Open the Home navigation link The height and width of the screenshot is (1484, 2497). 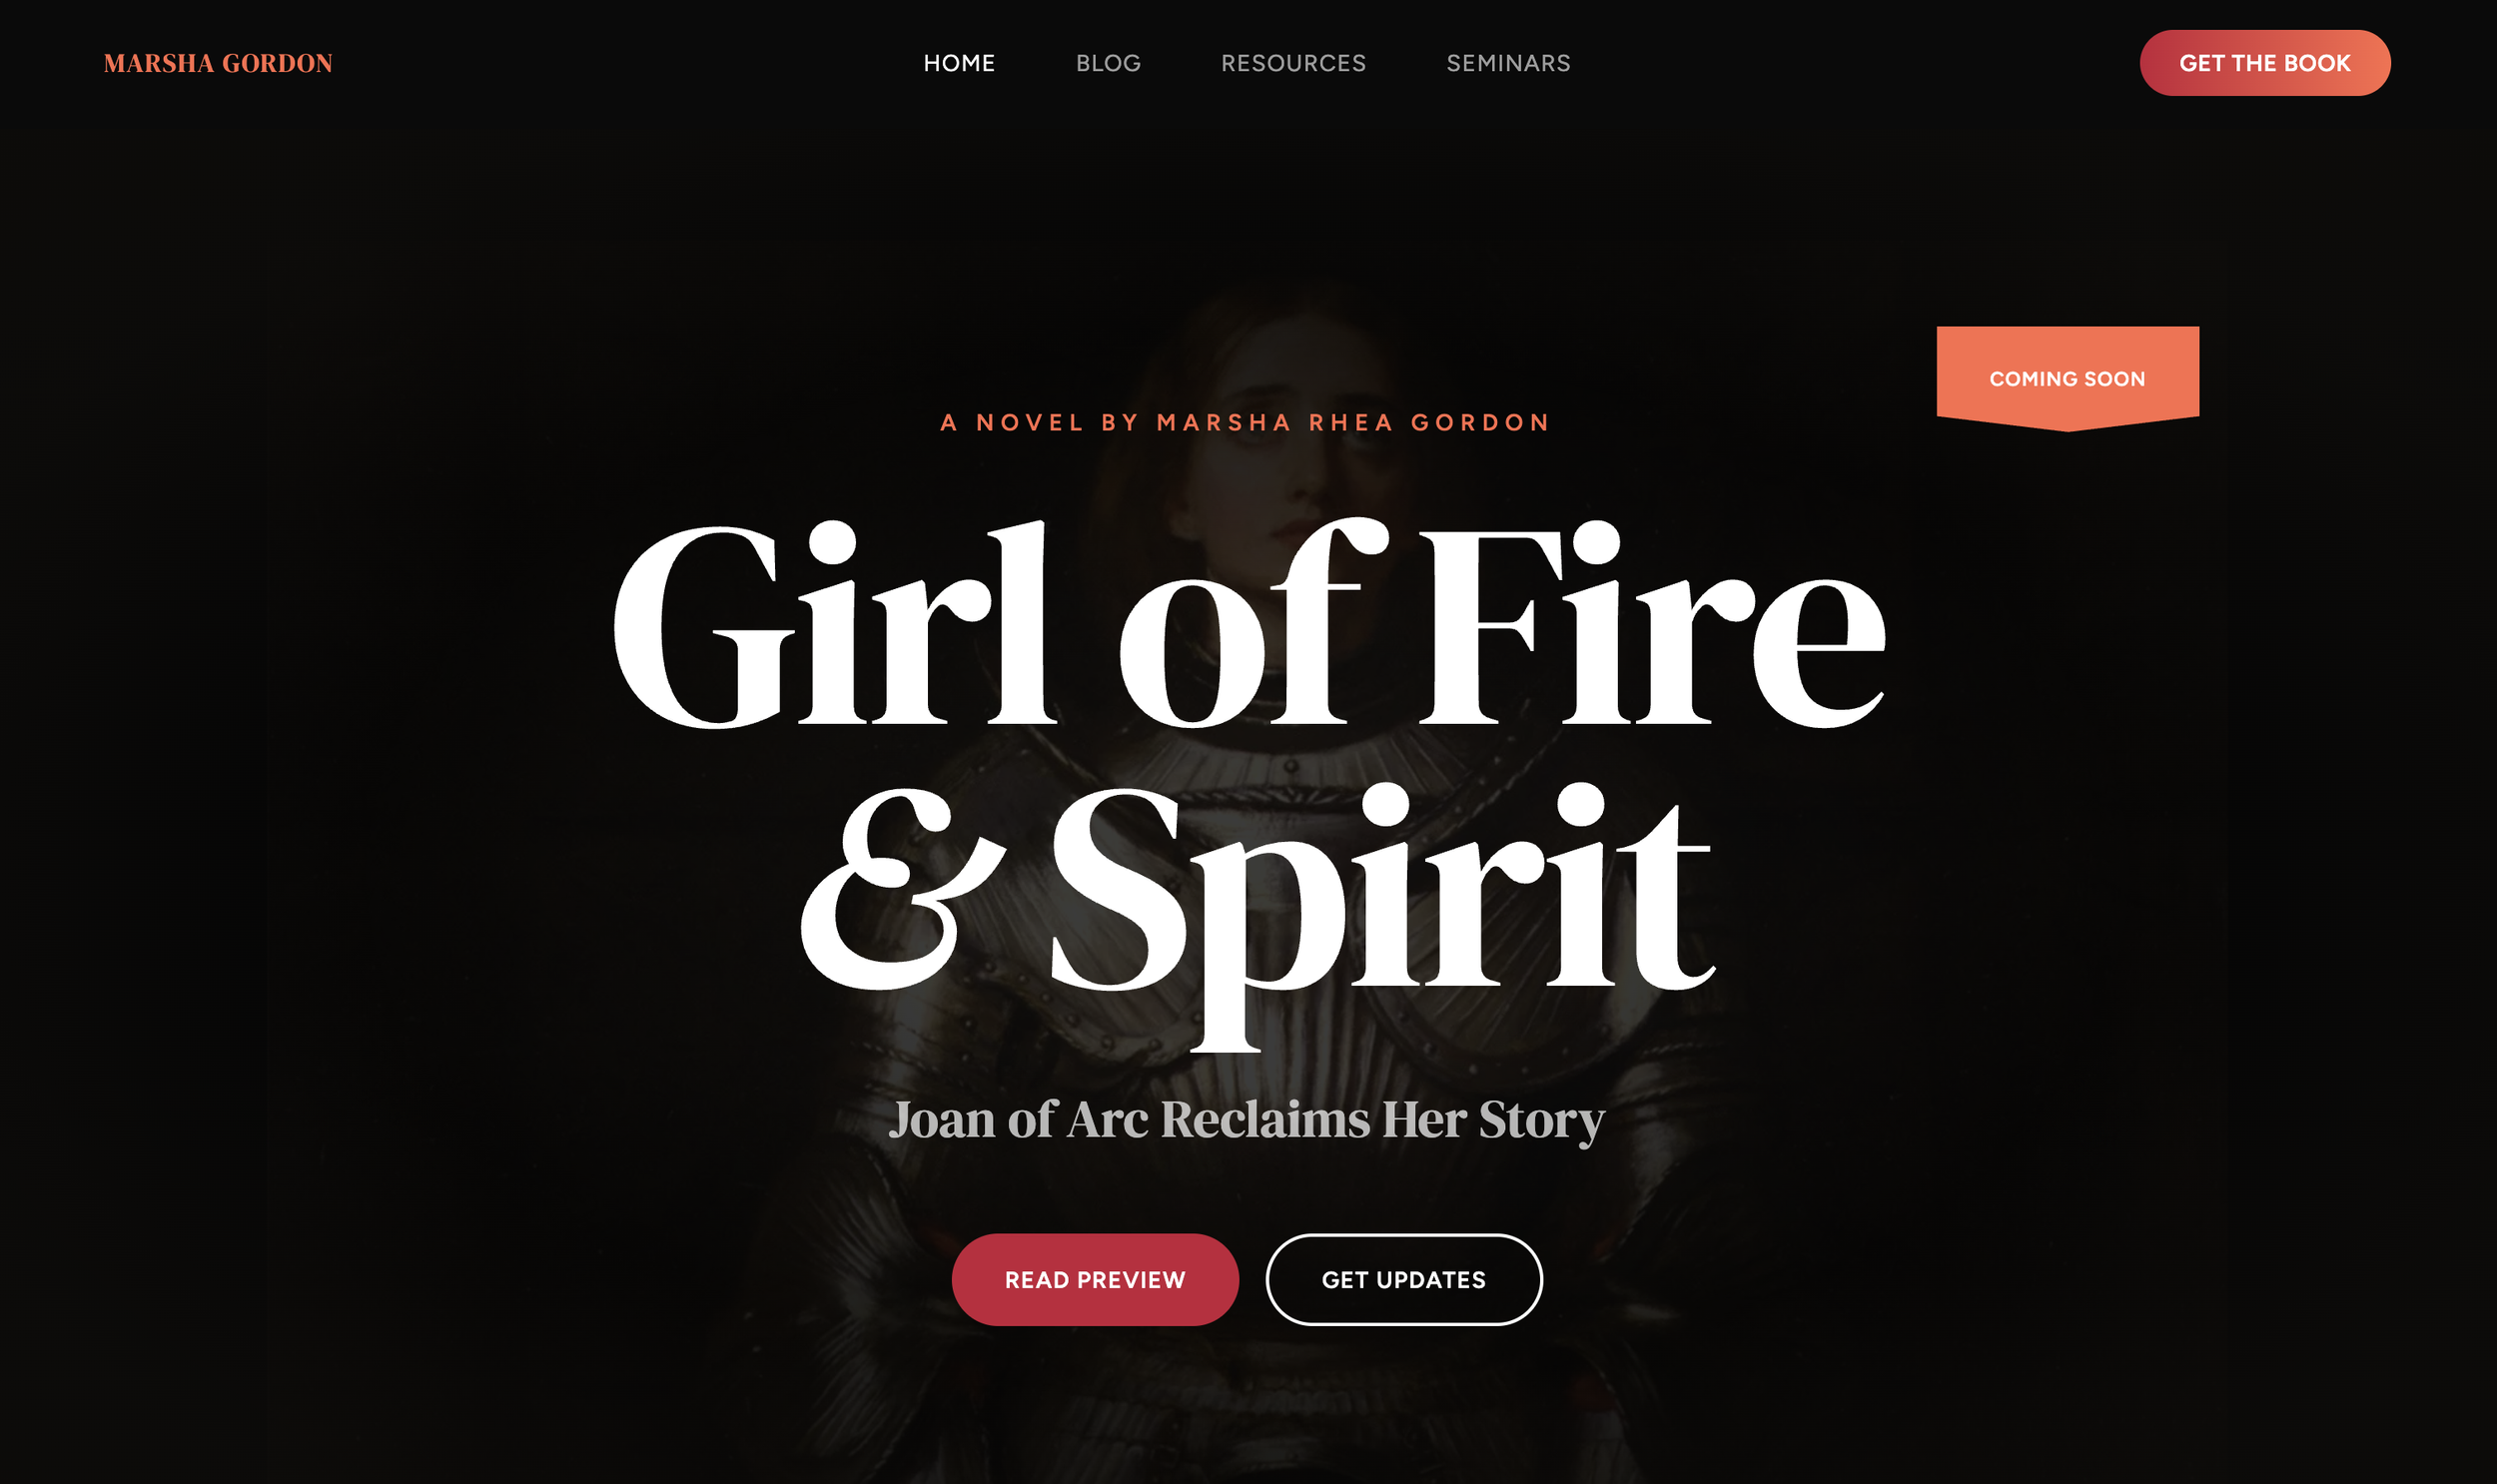pyautogui.click(x=959, y=63)
